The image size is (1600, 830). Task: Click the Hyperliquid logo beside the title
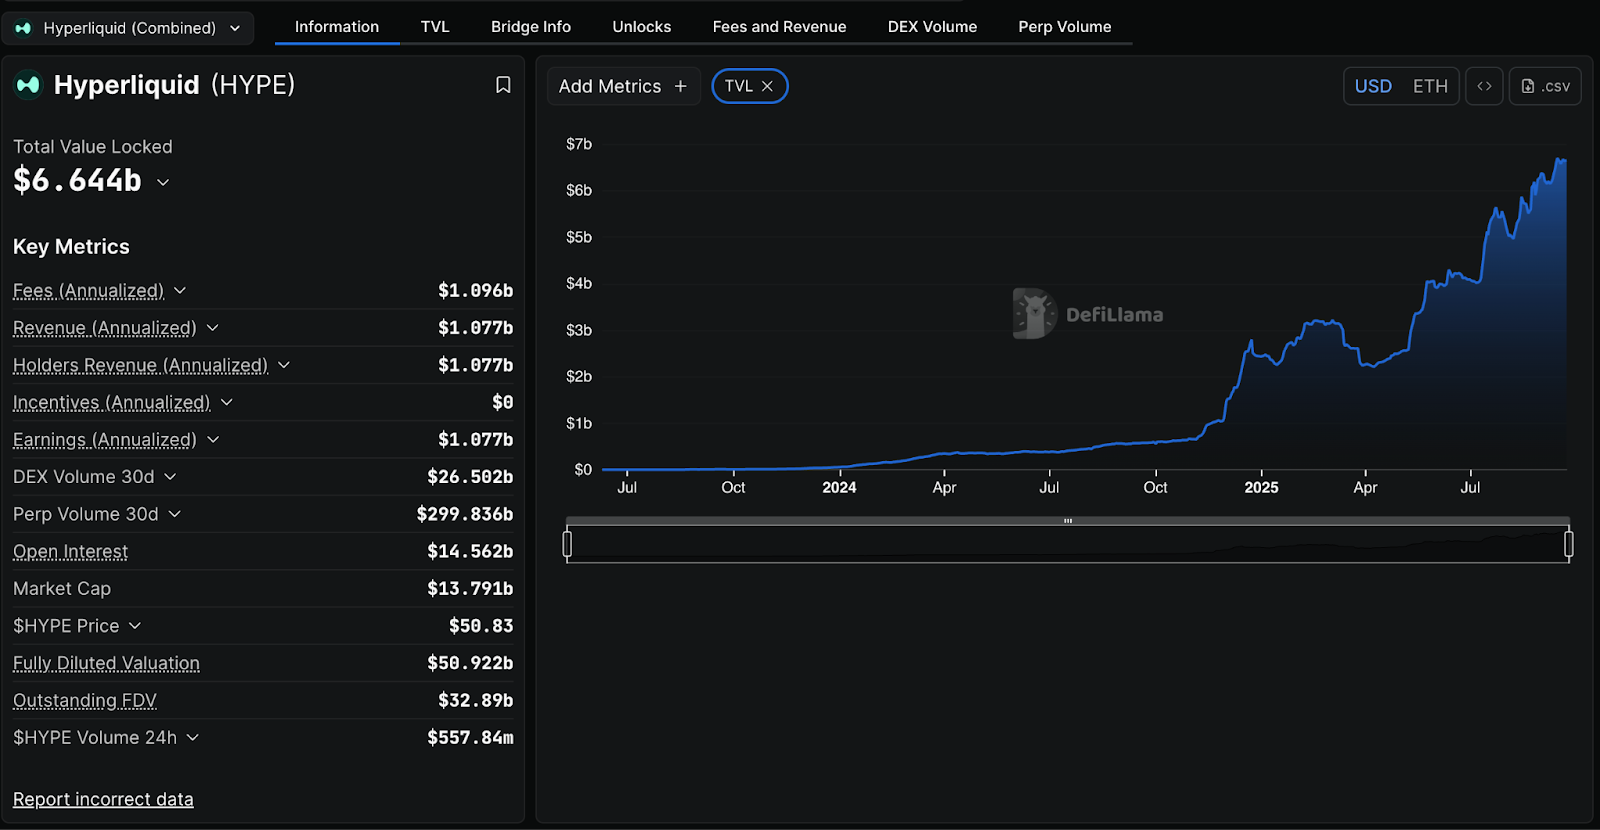click(28, 85)
